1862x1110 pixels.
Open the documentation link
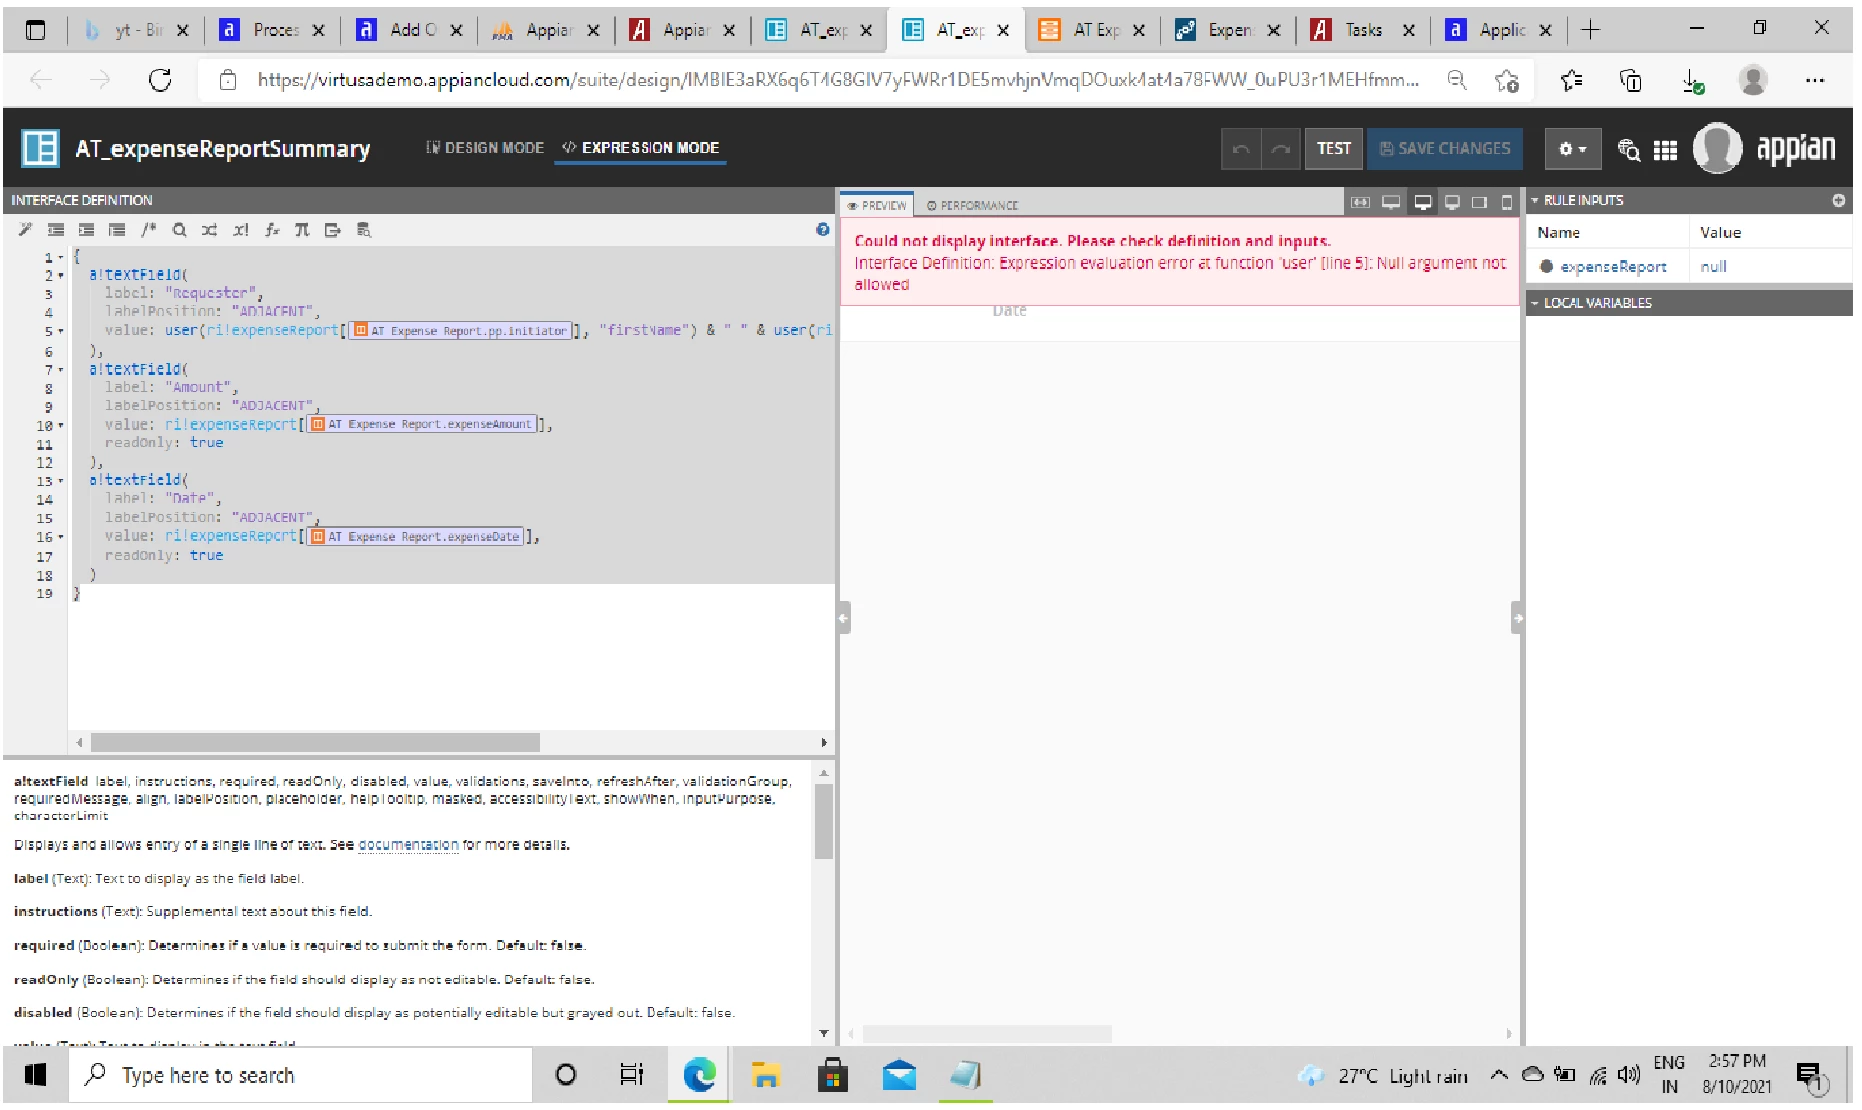click(408, 845)
